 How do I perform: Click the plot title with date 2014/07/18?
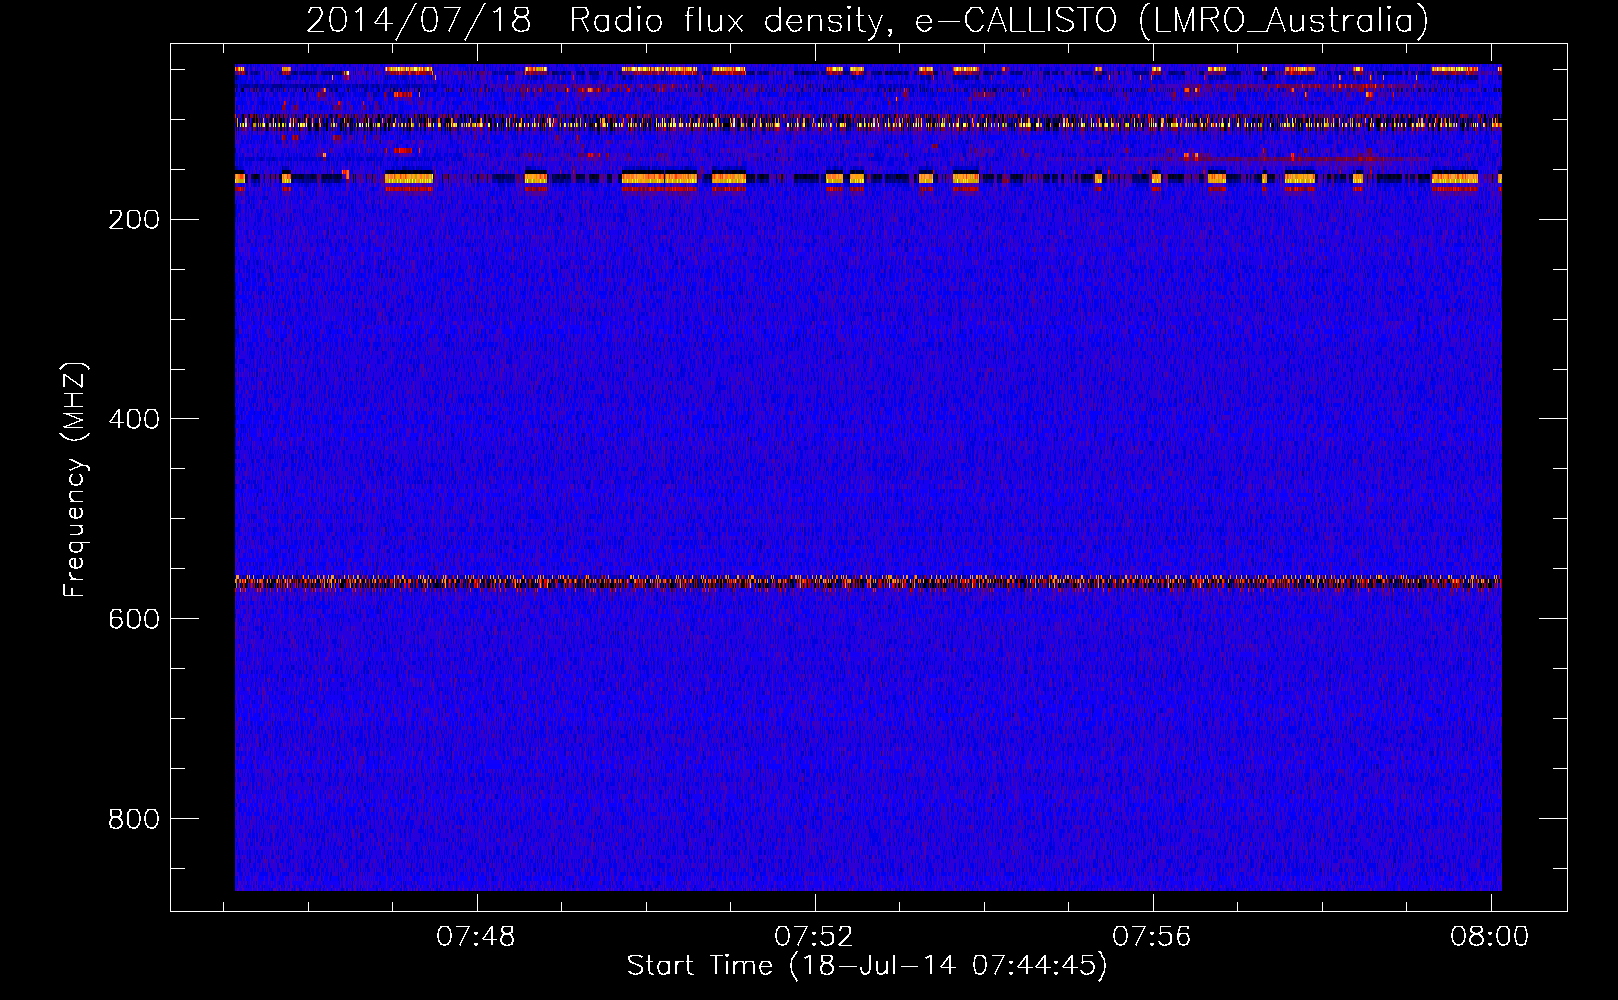(867, 20)
